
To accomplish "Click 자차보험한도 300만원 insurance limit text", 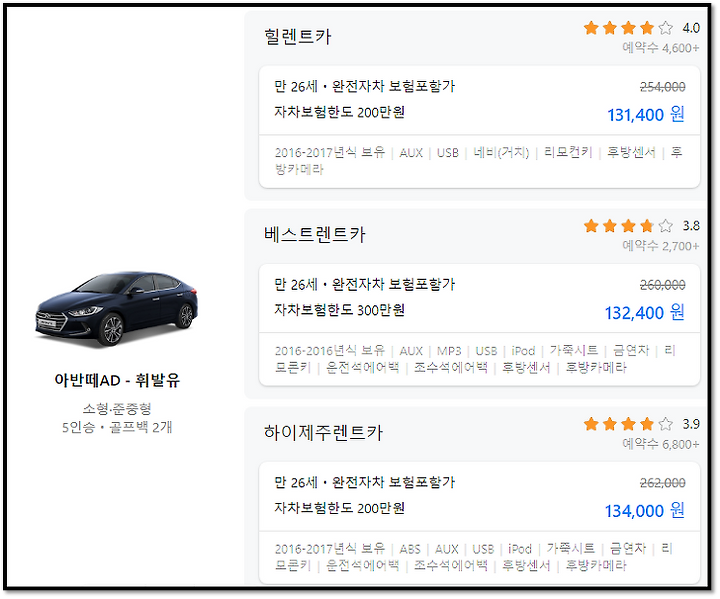I will coord(339,310).
